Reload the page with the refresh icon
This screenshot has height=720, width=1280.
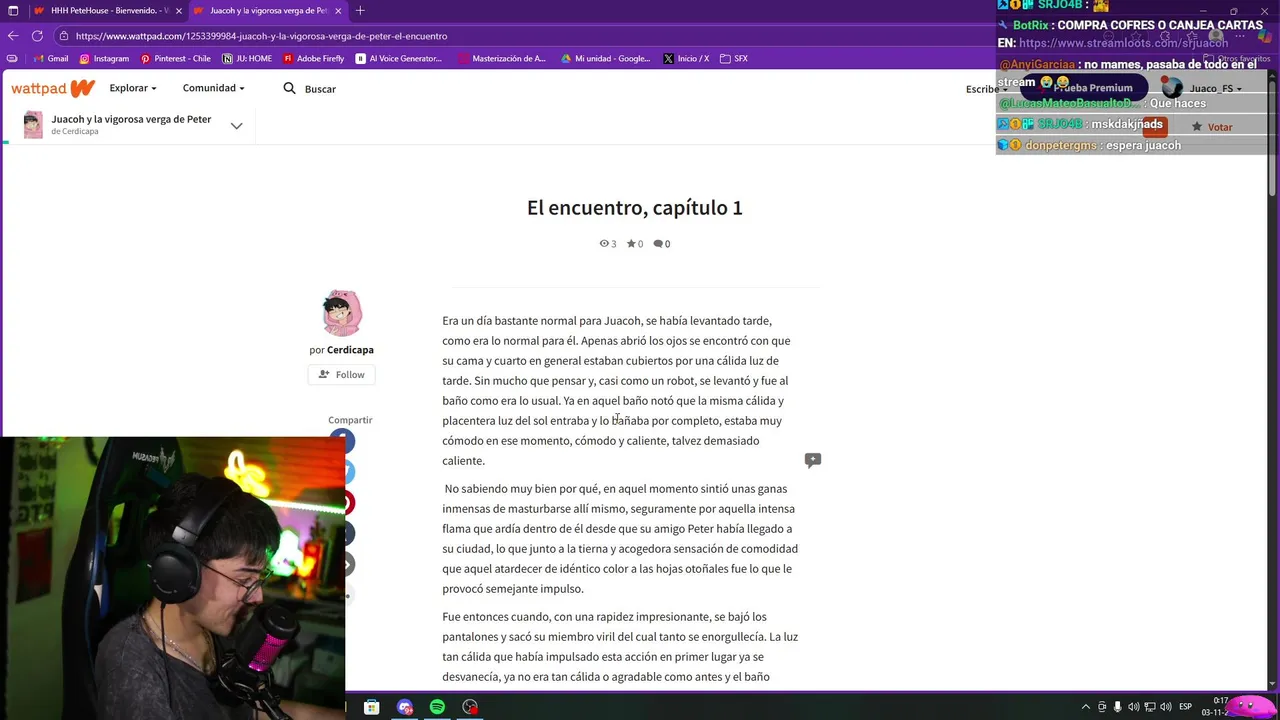coord(37,36)
